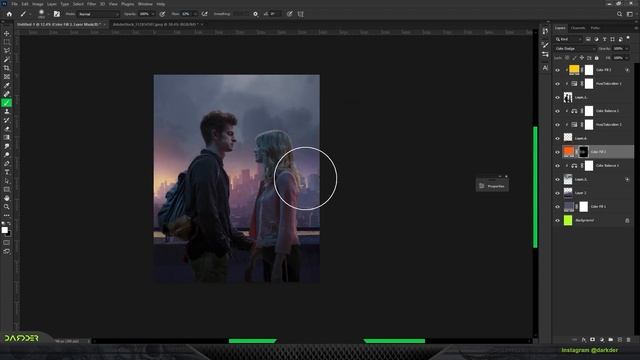The image size is (640, 360).
Task: Hide the Layer 6 layer
Action: [558, 138]
